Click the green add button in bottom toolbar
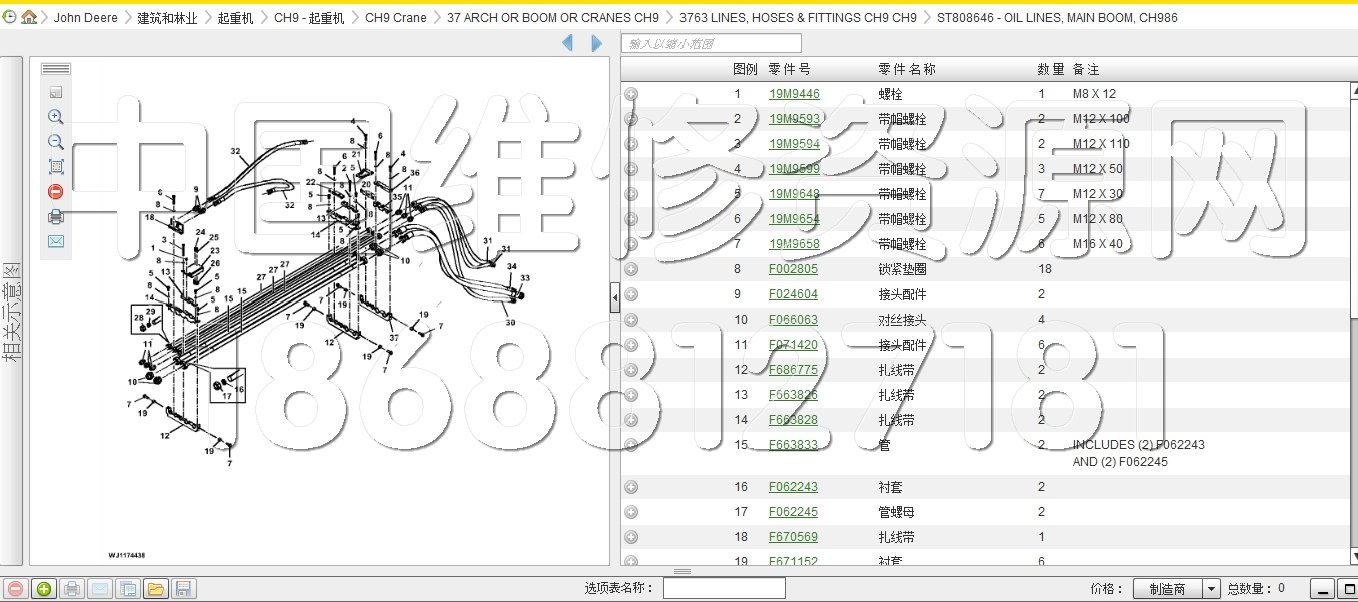The height and width of the screenshot is (602, 1358). 44,589
